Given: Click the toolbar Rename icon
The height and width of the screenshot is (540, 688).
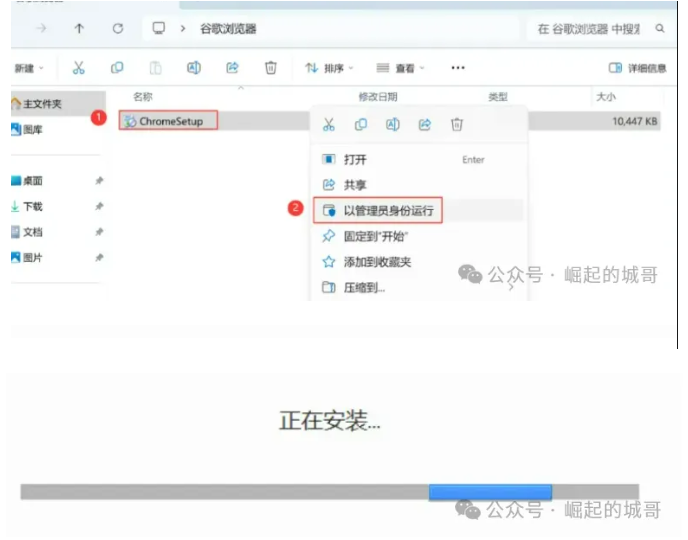Looking at the screenshot, I should [x=194, y=68].
